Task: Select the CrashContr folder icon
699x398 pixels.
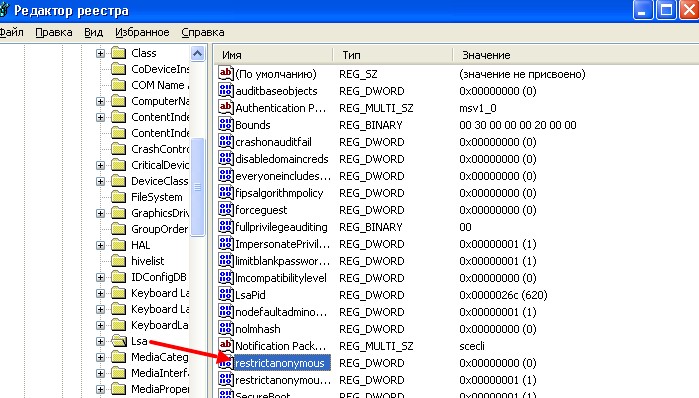Action: click(x=118, y=149)
